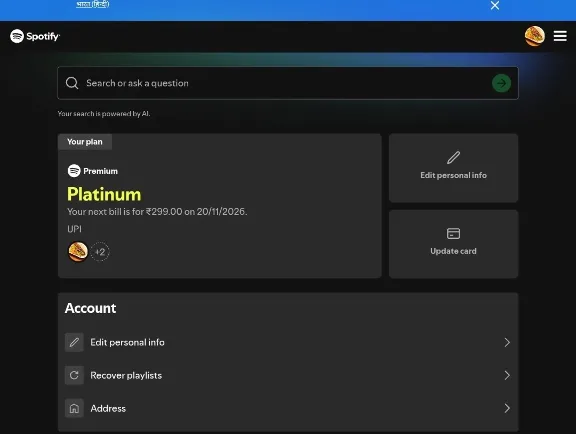
Task: Submit search with green arrow button
Action: (x=501, y=83)
